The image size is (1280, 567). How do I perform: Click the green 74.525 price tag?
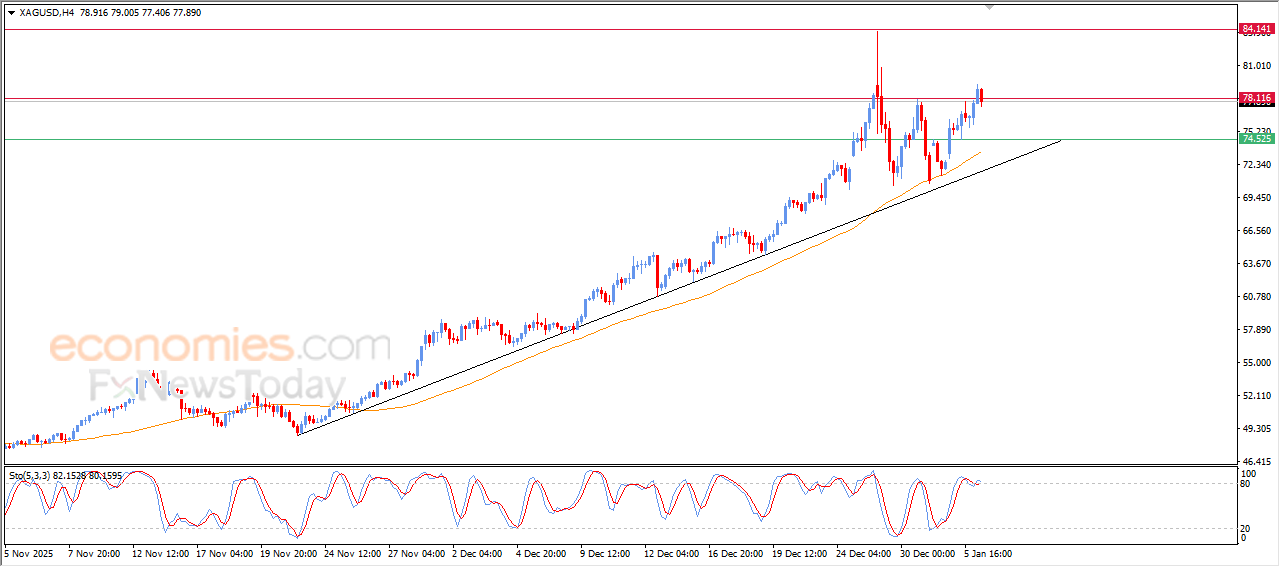tap(1255, 139)
